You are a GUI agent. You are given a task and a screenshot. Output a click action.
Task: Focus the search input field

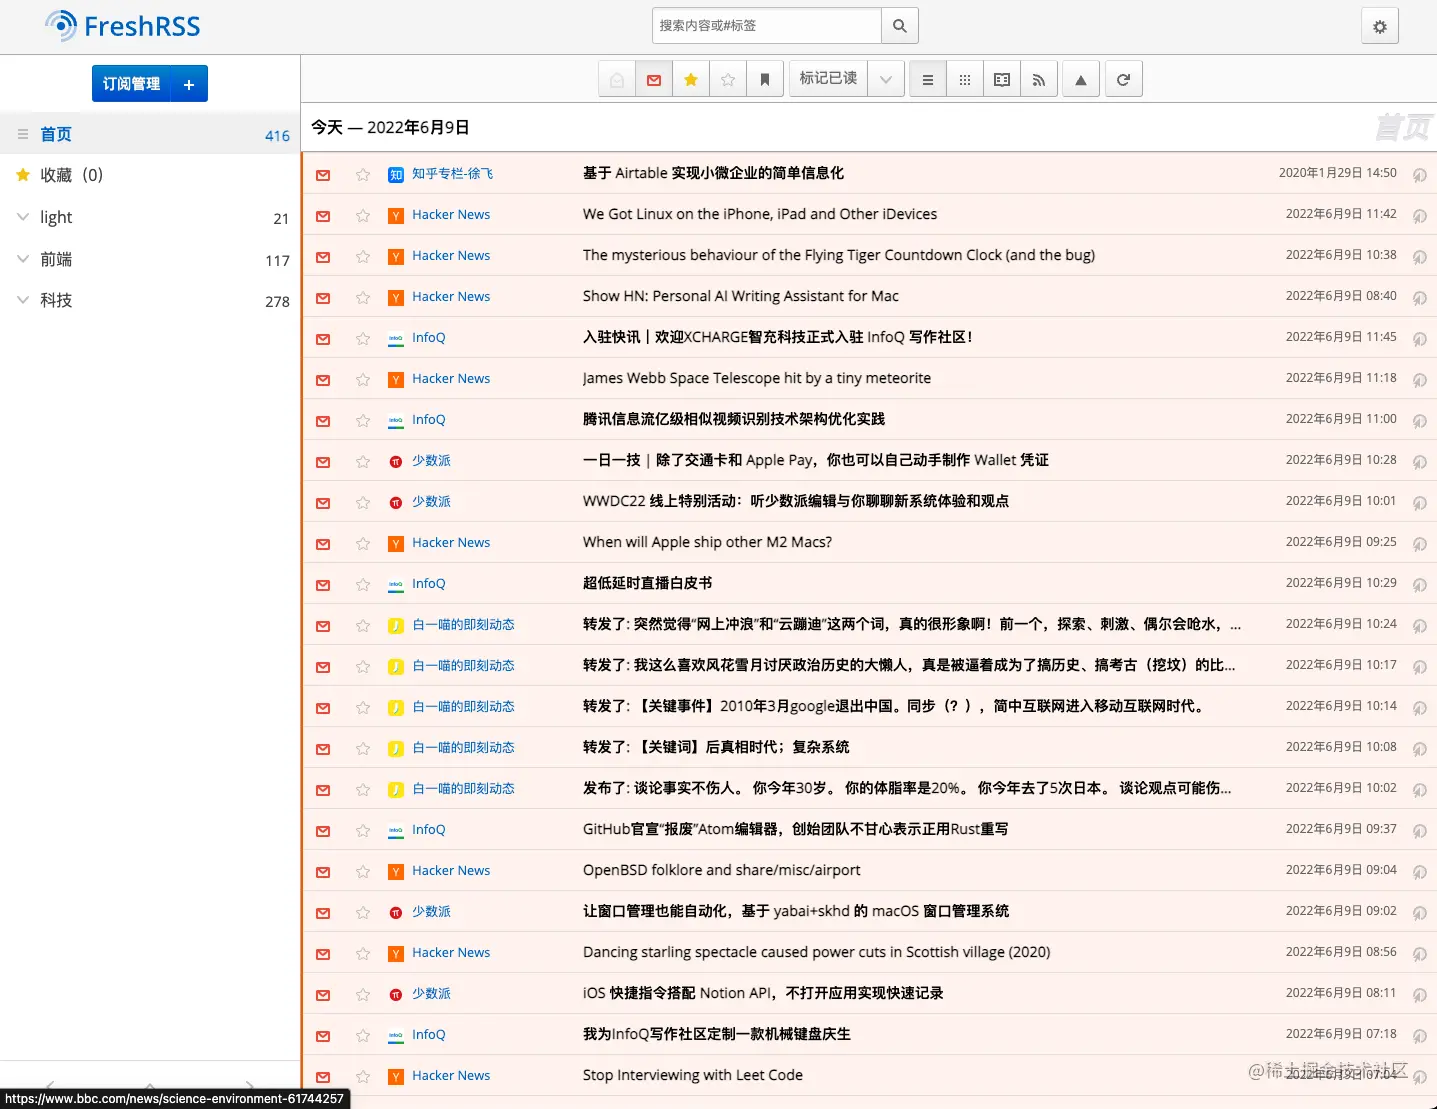pyautogui.click(x=766, y=26)
